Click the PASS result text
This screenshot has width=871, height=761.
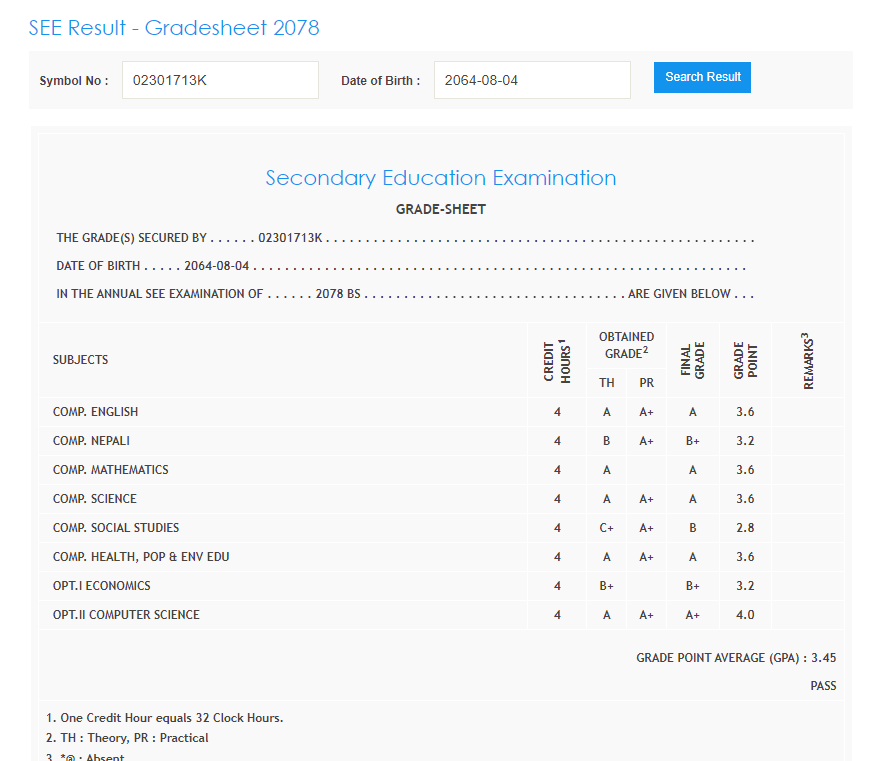pyautogui.click(x=823, y=686)
